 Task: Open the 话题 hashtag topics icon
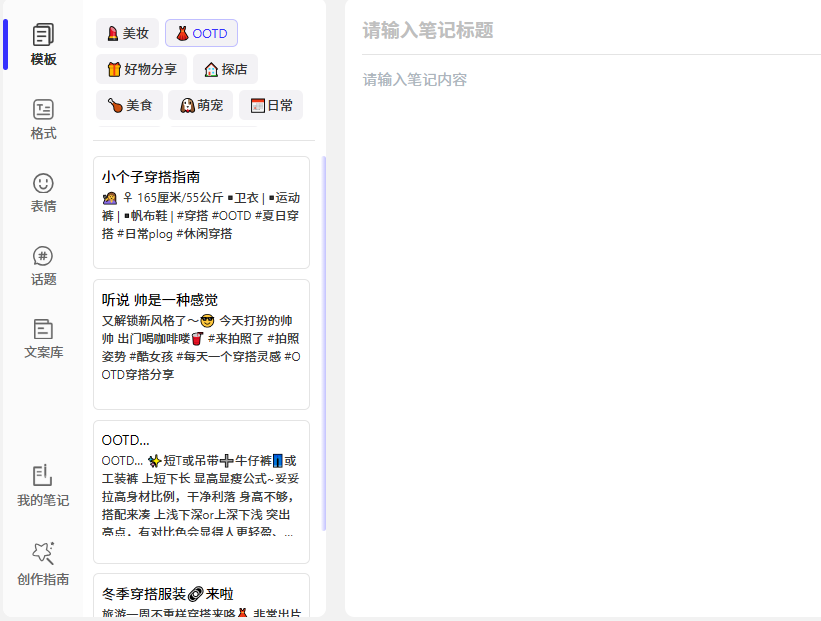click(43, 265)
